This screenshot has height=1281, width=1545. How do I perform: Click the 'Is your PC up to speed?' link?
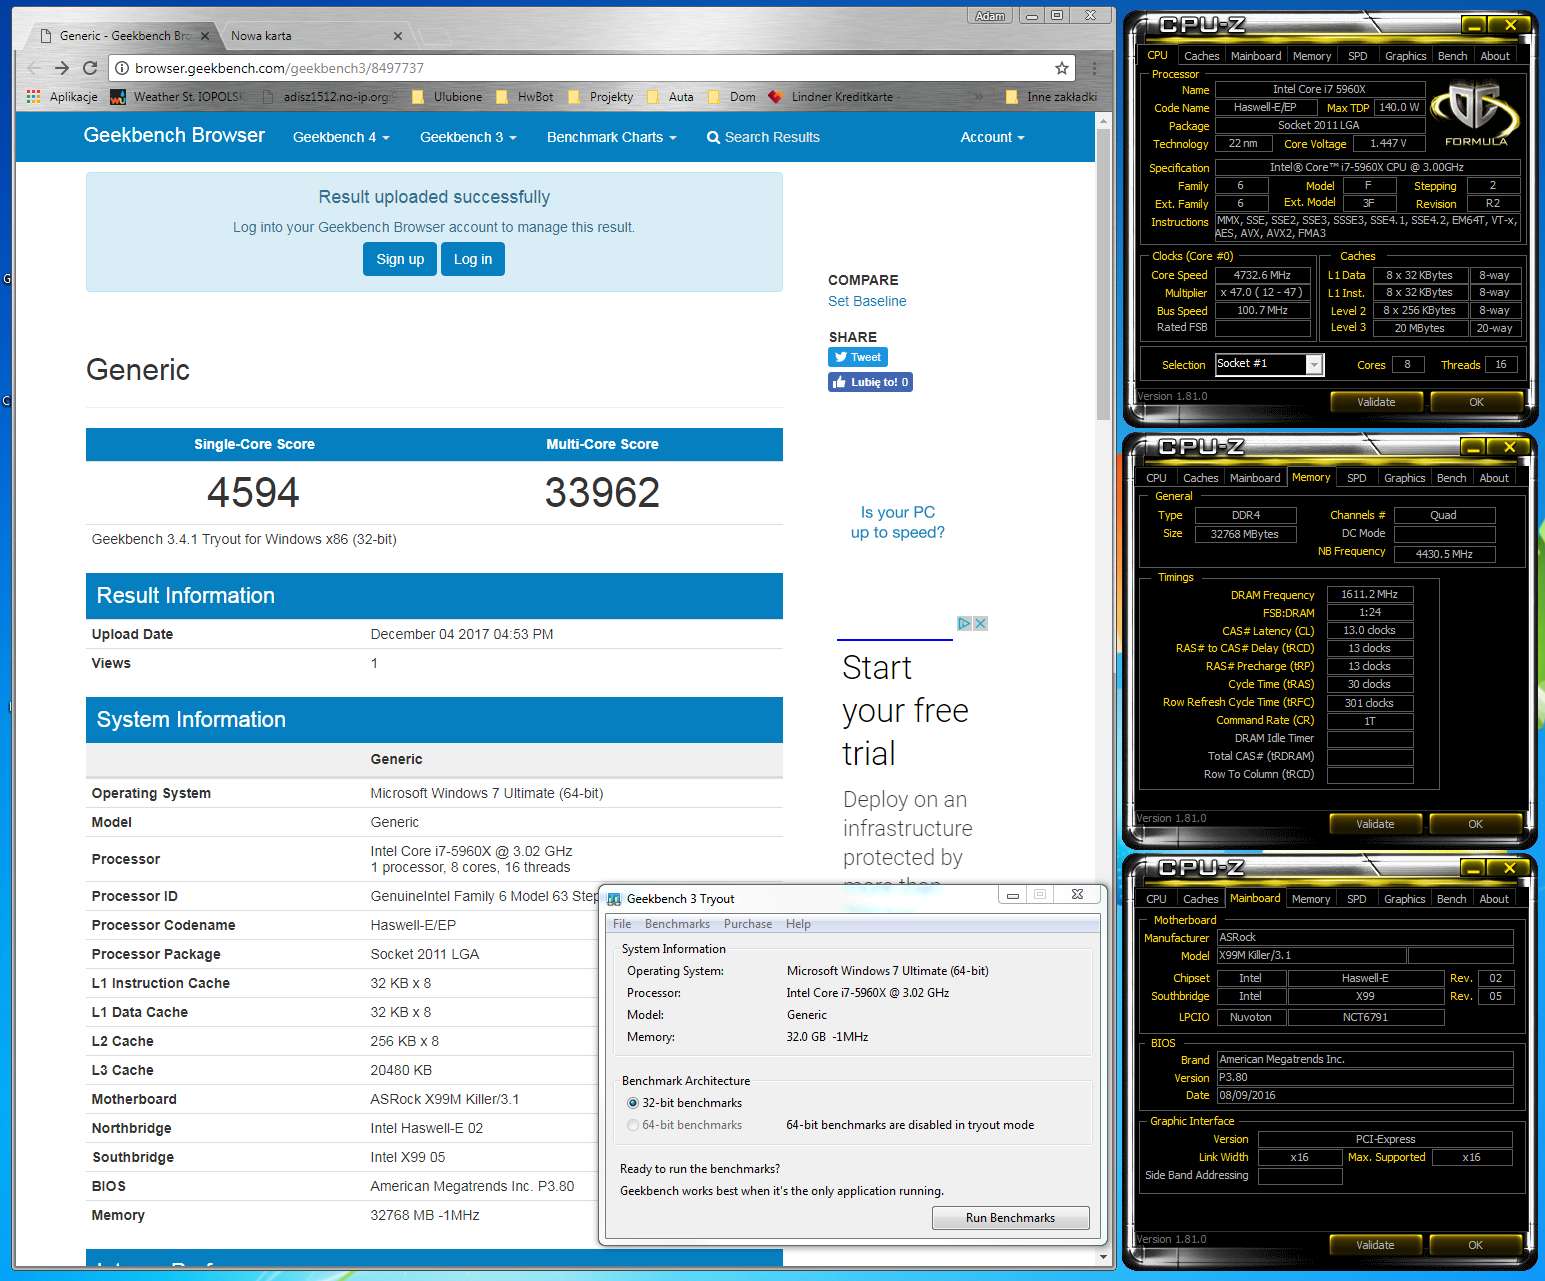click(898, 522)
